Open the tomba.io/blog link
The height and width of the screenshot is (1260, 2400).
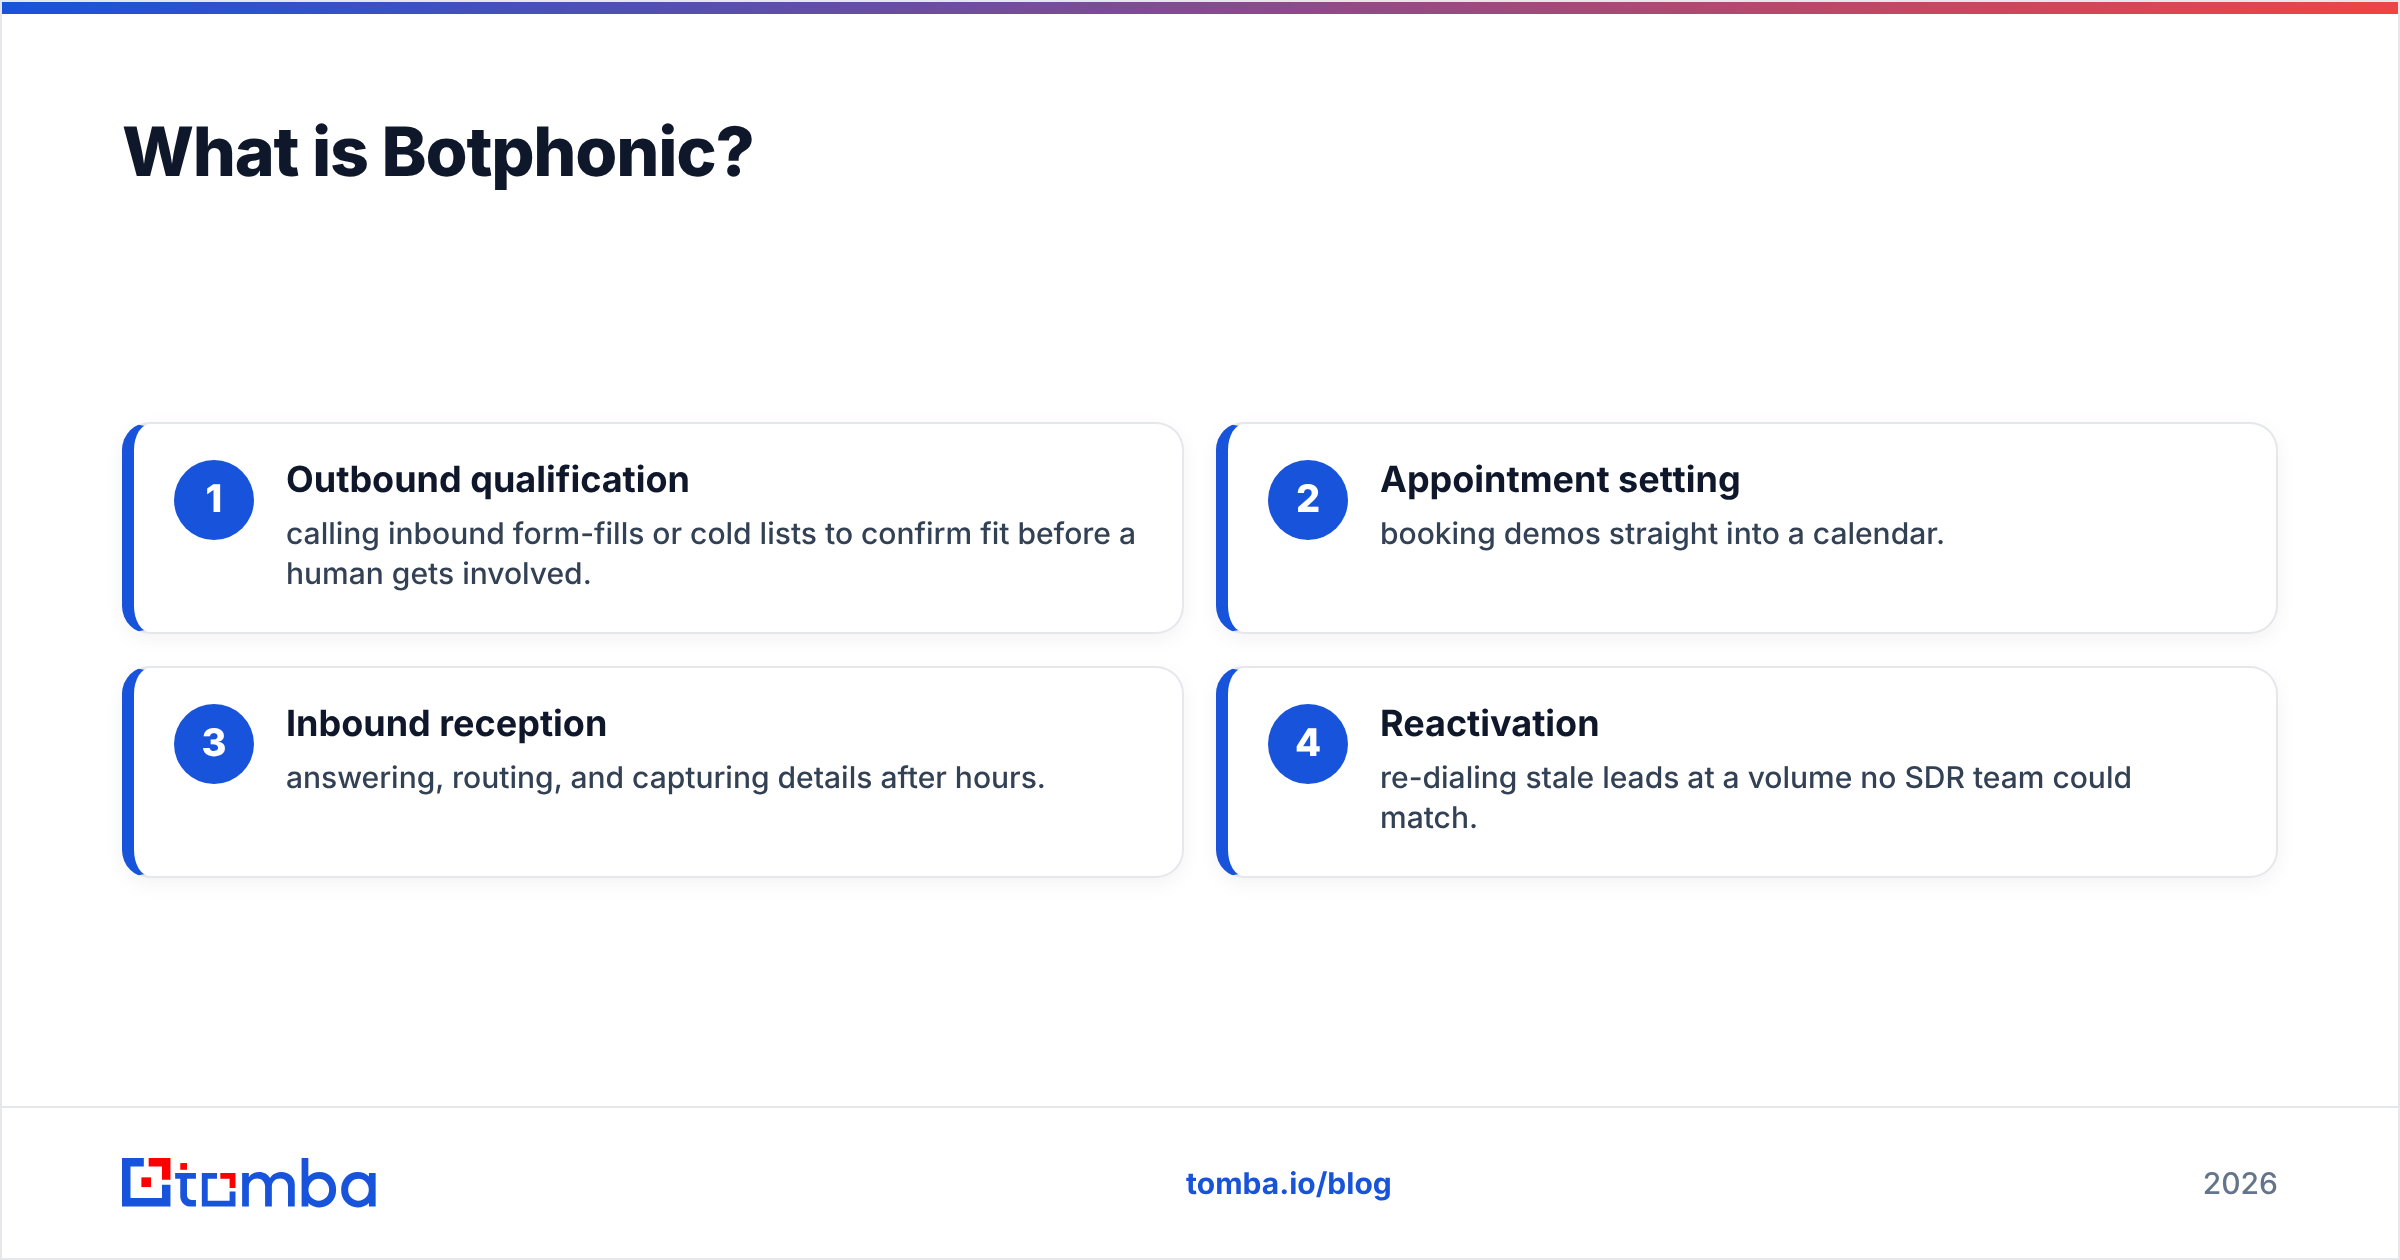[x=1288, y=1184]
